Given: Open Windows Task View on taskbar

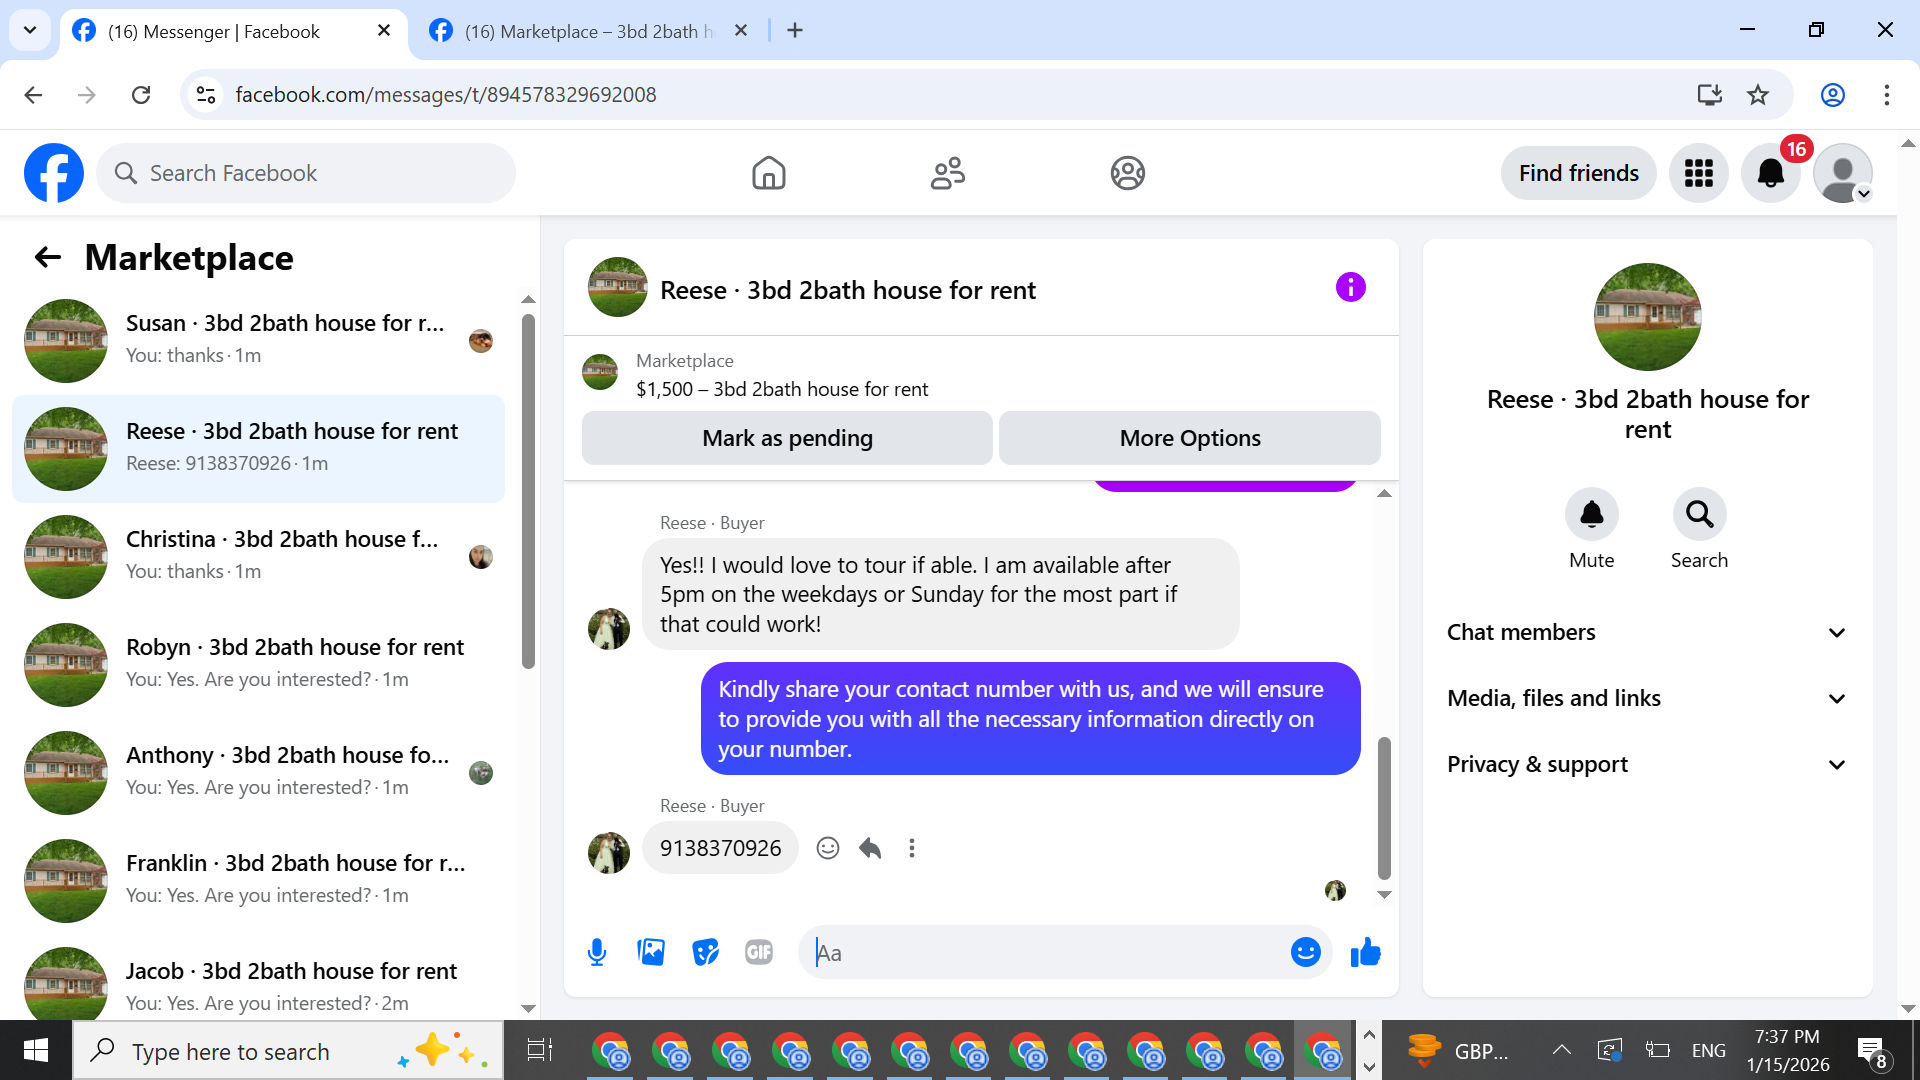Looking at the screenshot, I should [539, 1051].
